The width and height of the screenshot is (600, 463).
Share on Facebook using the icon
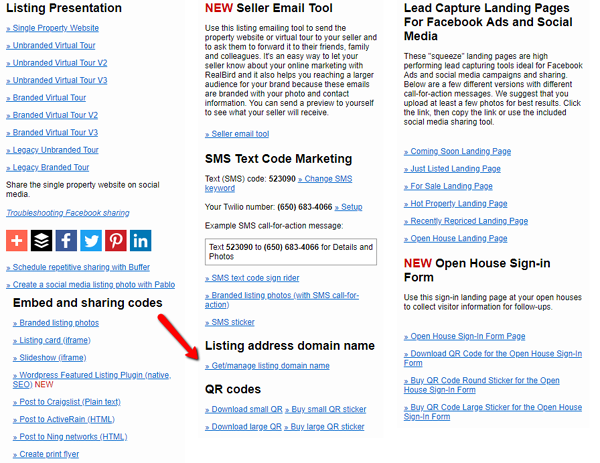pos(66,240)
